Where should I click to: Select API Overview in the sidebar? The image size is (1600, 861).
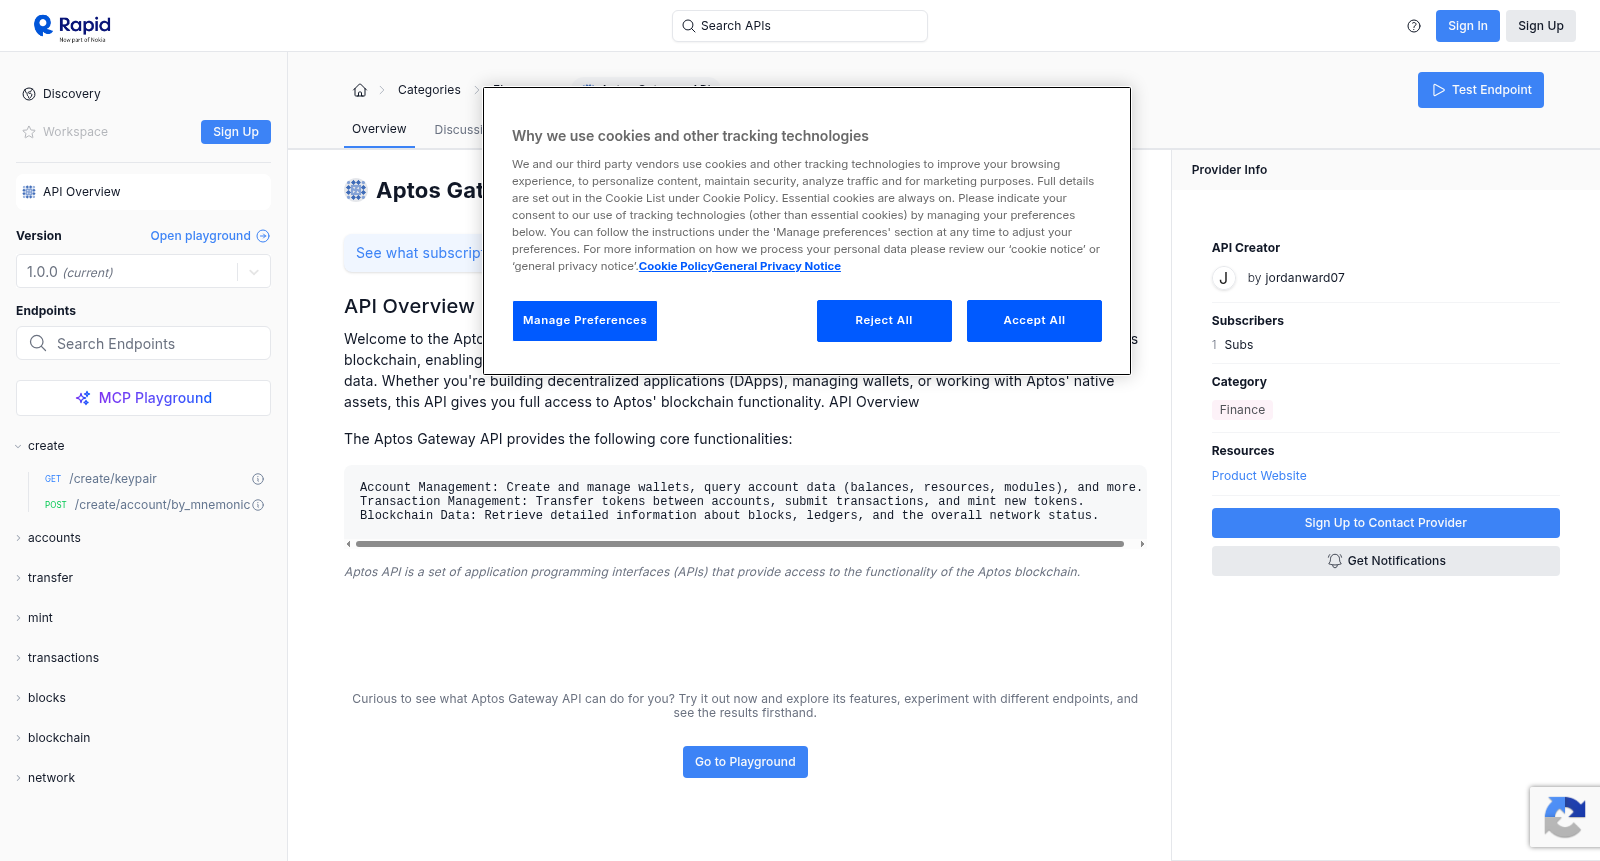[143, 192]
